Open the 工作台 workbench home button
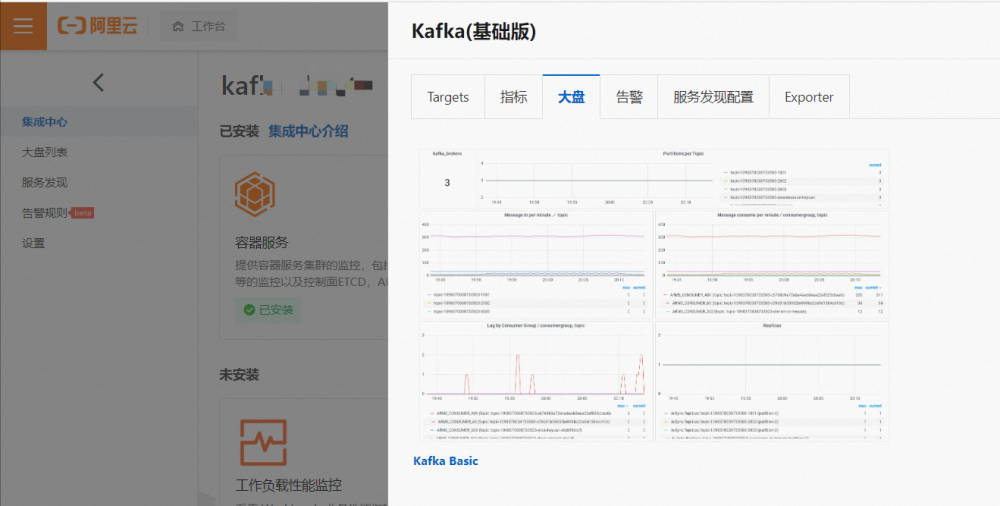Screen dimensions: 1000x506 198,26
